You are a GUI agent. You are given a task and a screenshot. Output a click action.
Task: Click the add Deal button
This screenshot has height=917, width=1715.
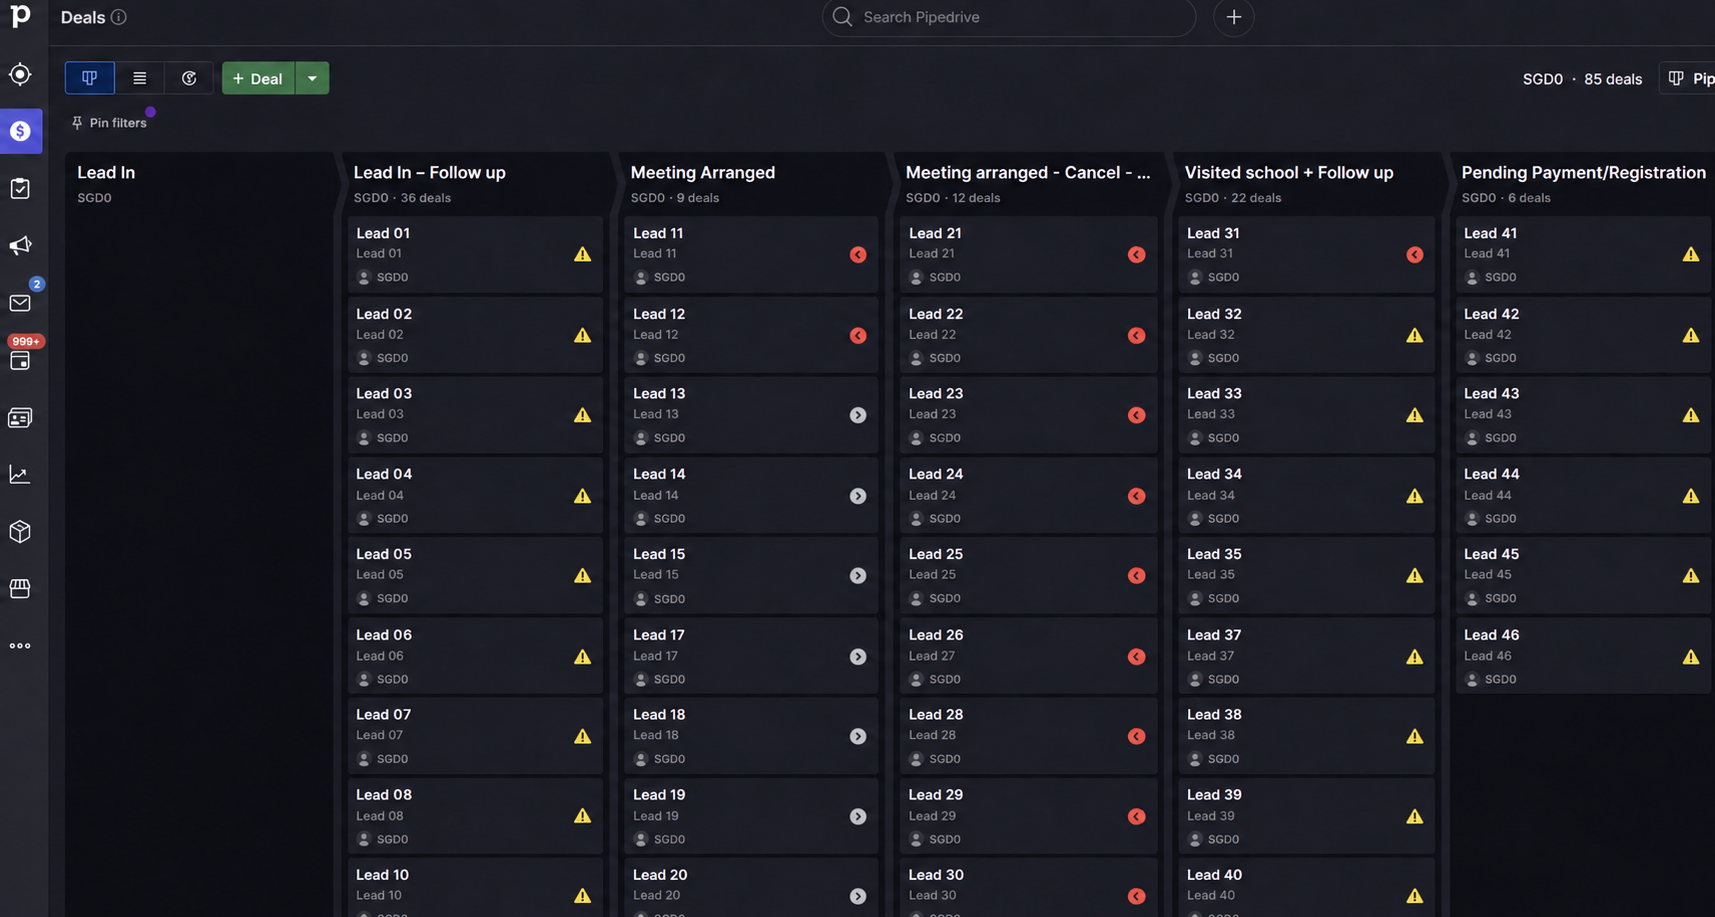258,78
